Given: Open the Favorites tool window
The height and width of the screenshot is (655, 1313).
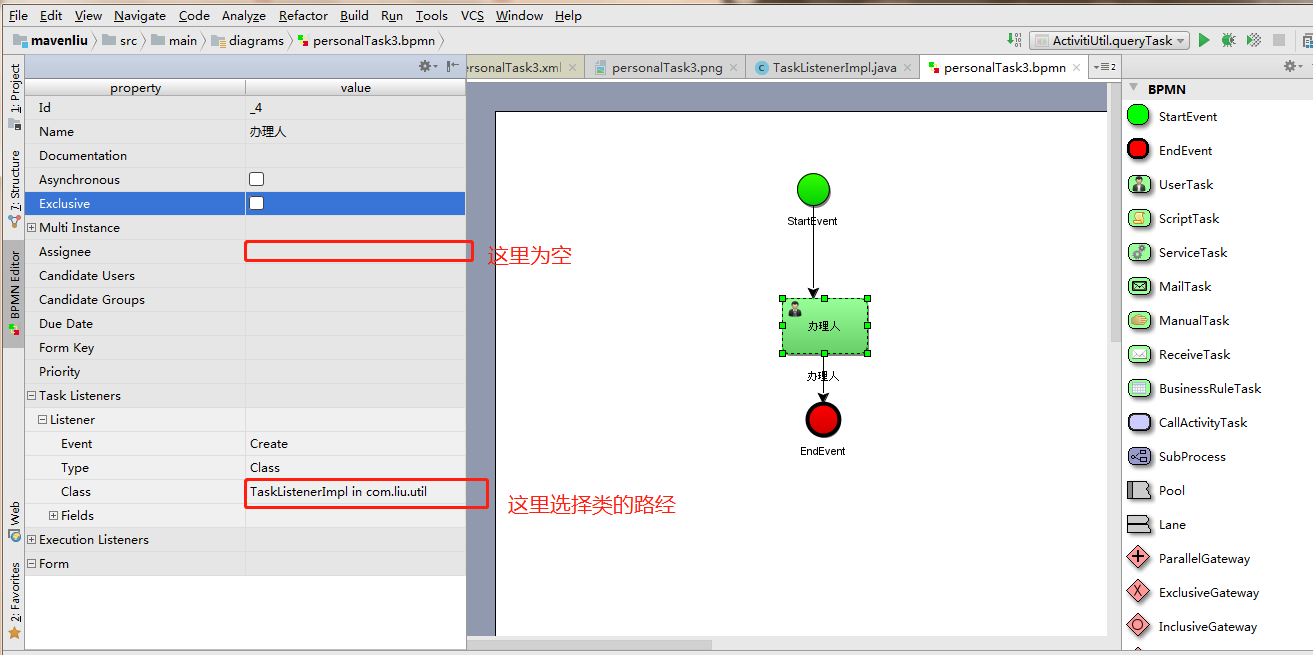Looking at the screenshot, I should pyautogui.click(x=14, y=601).
